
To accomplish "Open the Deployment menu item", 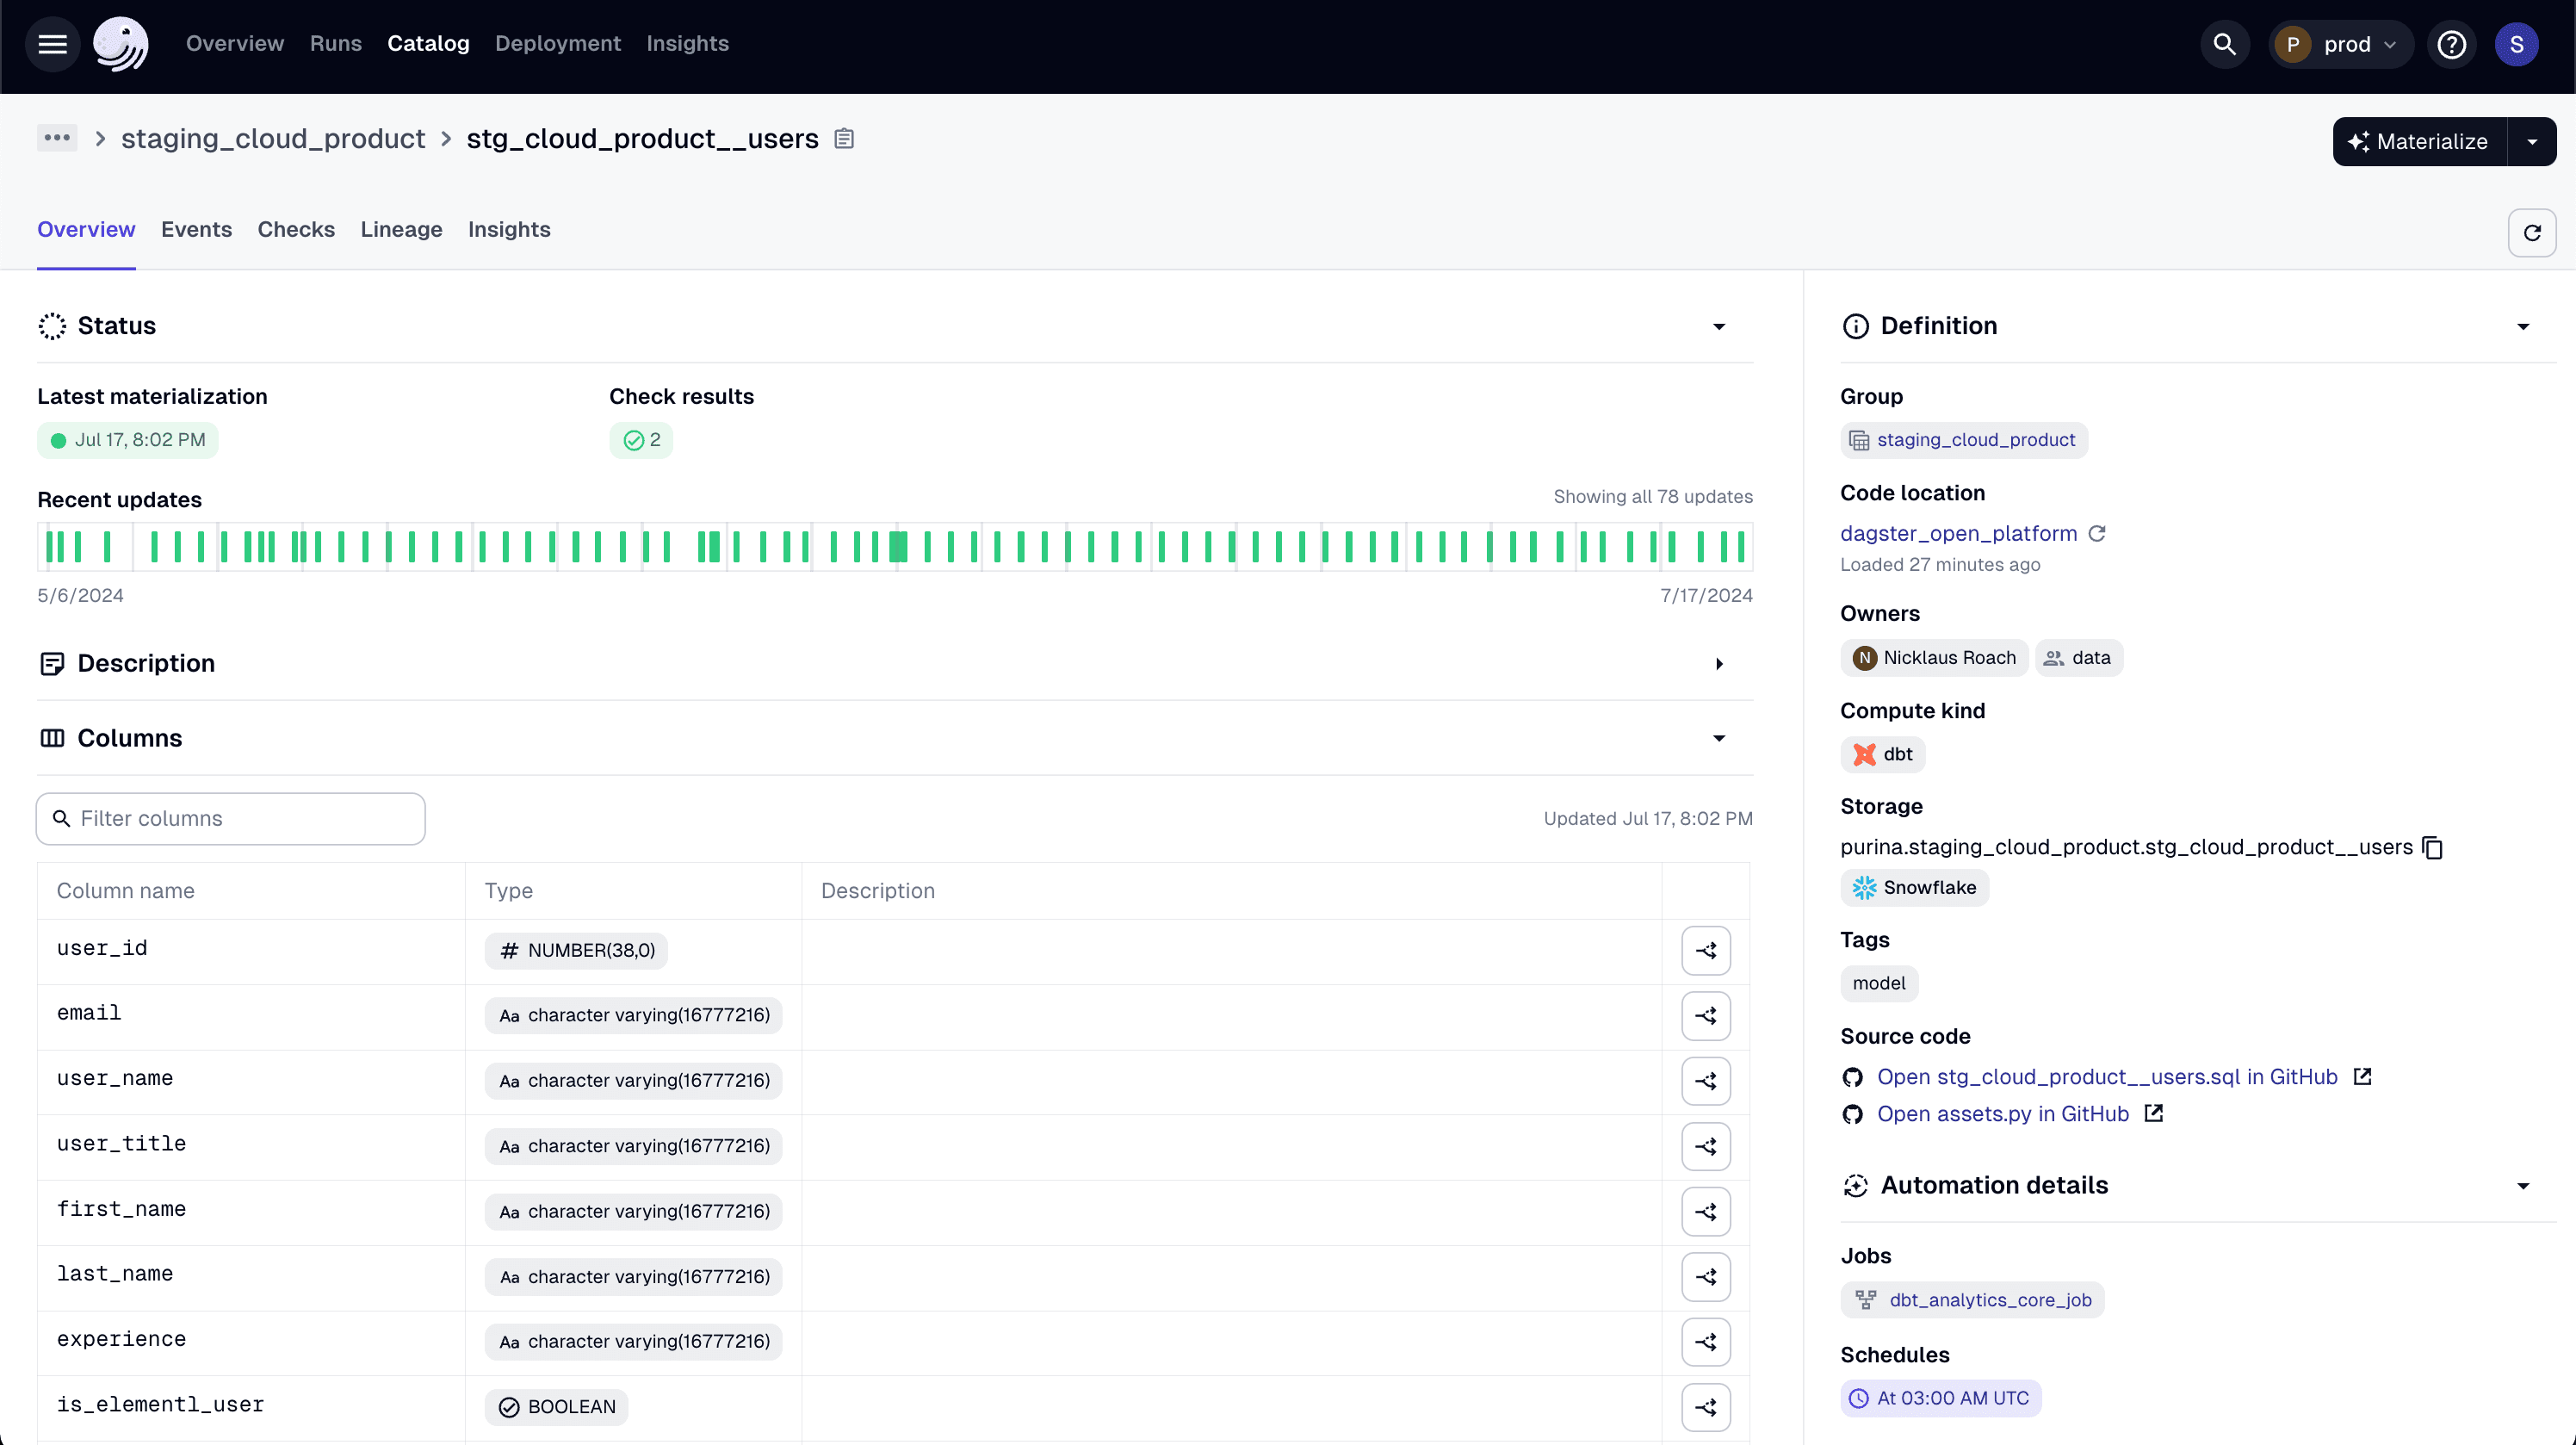I will pyautogui.click(x=557, y=43).
